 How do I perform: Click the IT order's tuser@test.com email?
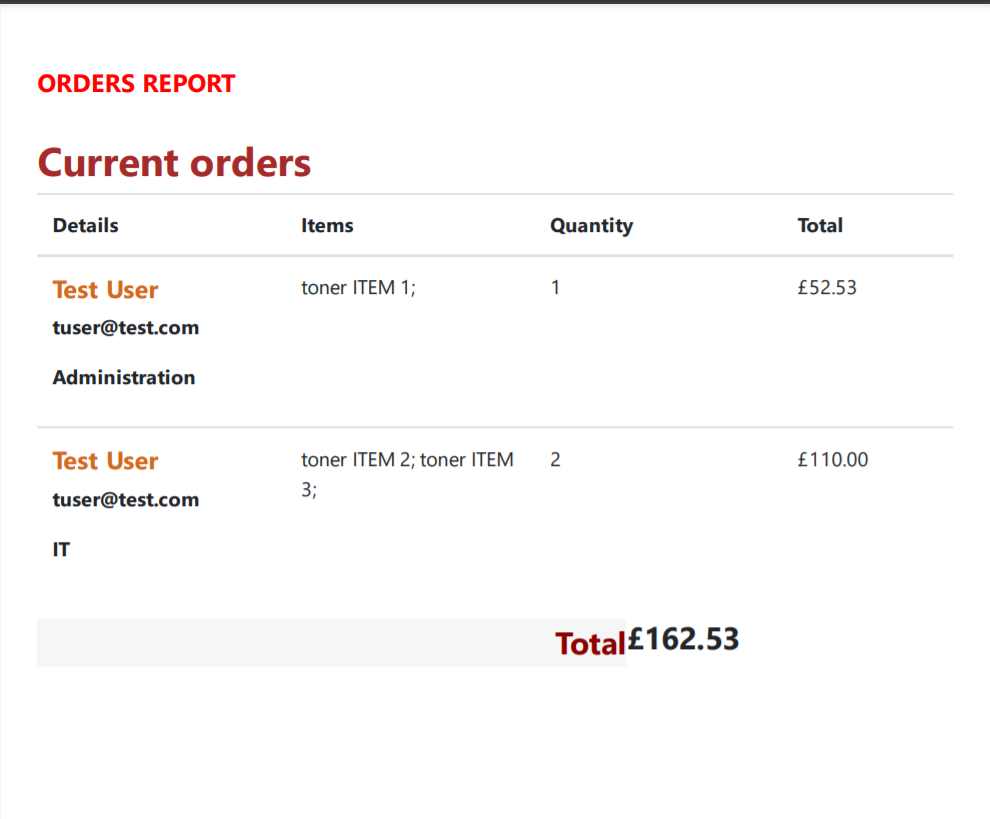(x=126, y=499)
